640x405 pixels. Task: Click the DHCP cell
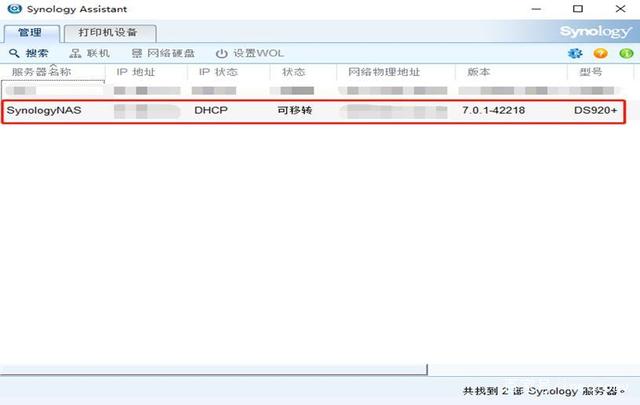(211, 111)
